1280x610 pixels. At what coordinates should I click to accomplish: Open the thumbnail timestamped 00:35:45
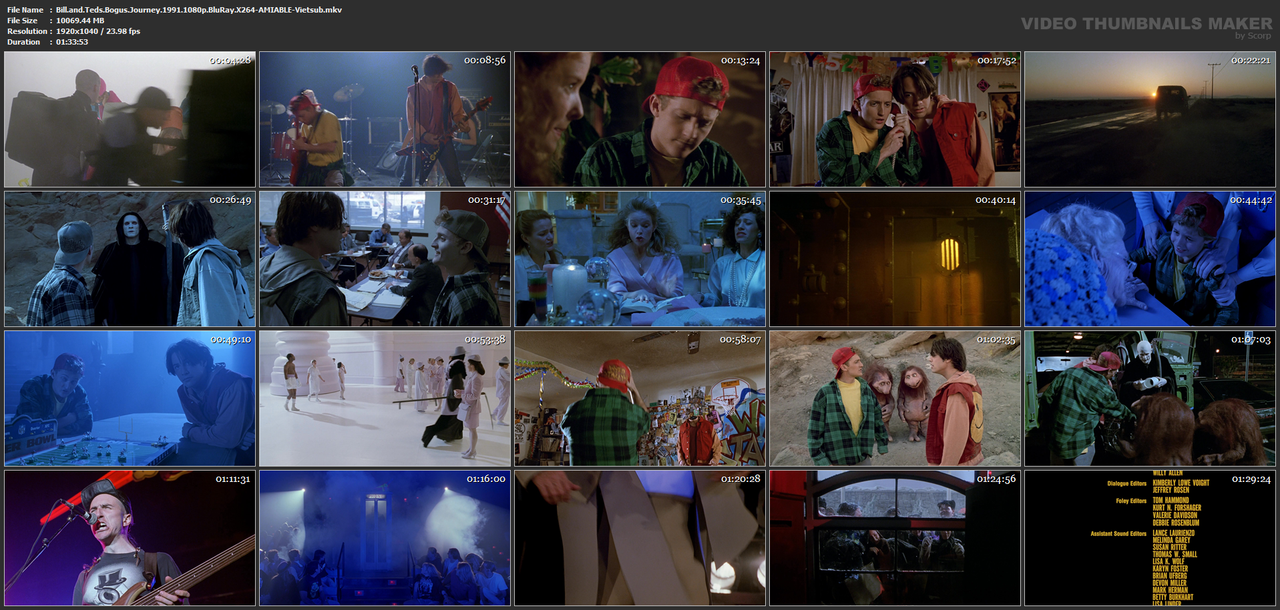point(639,259)
